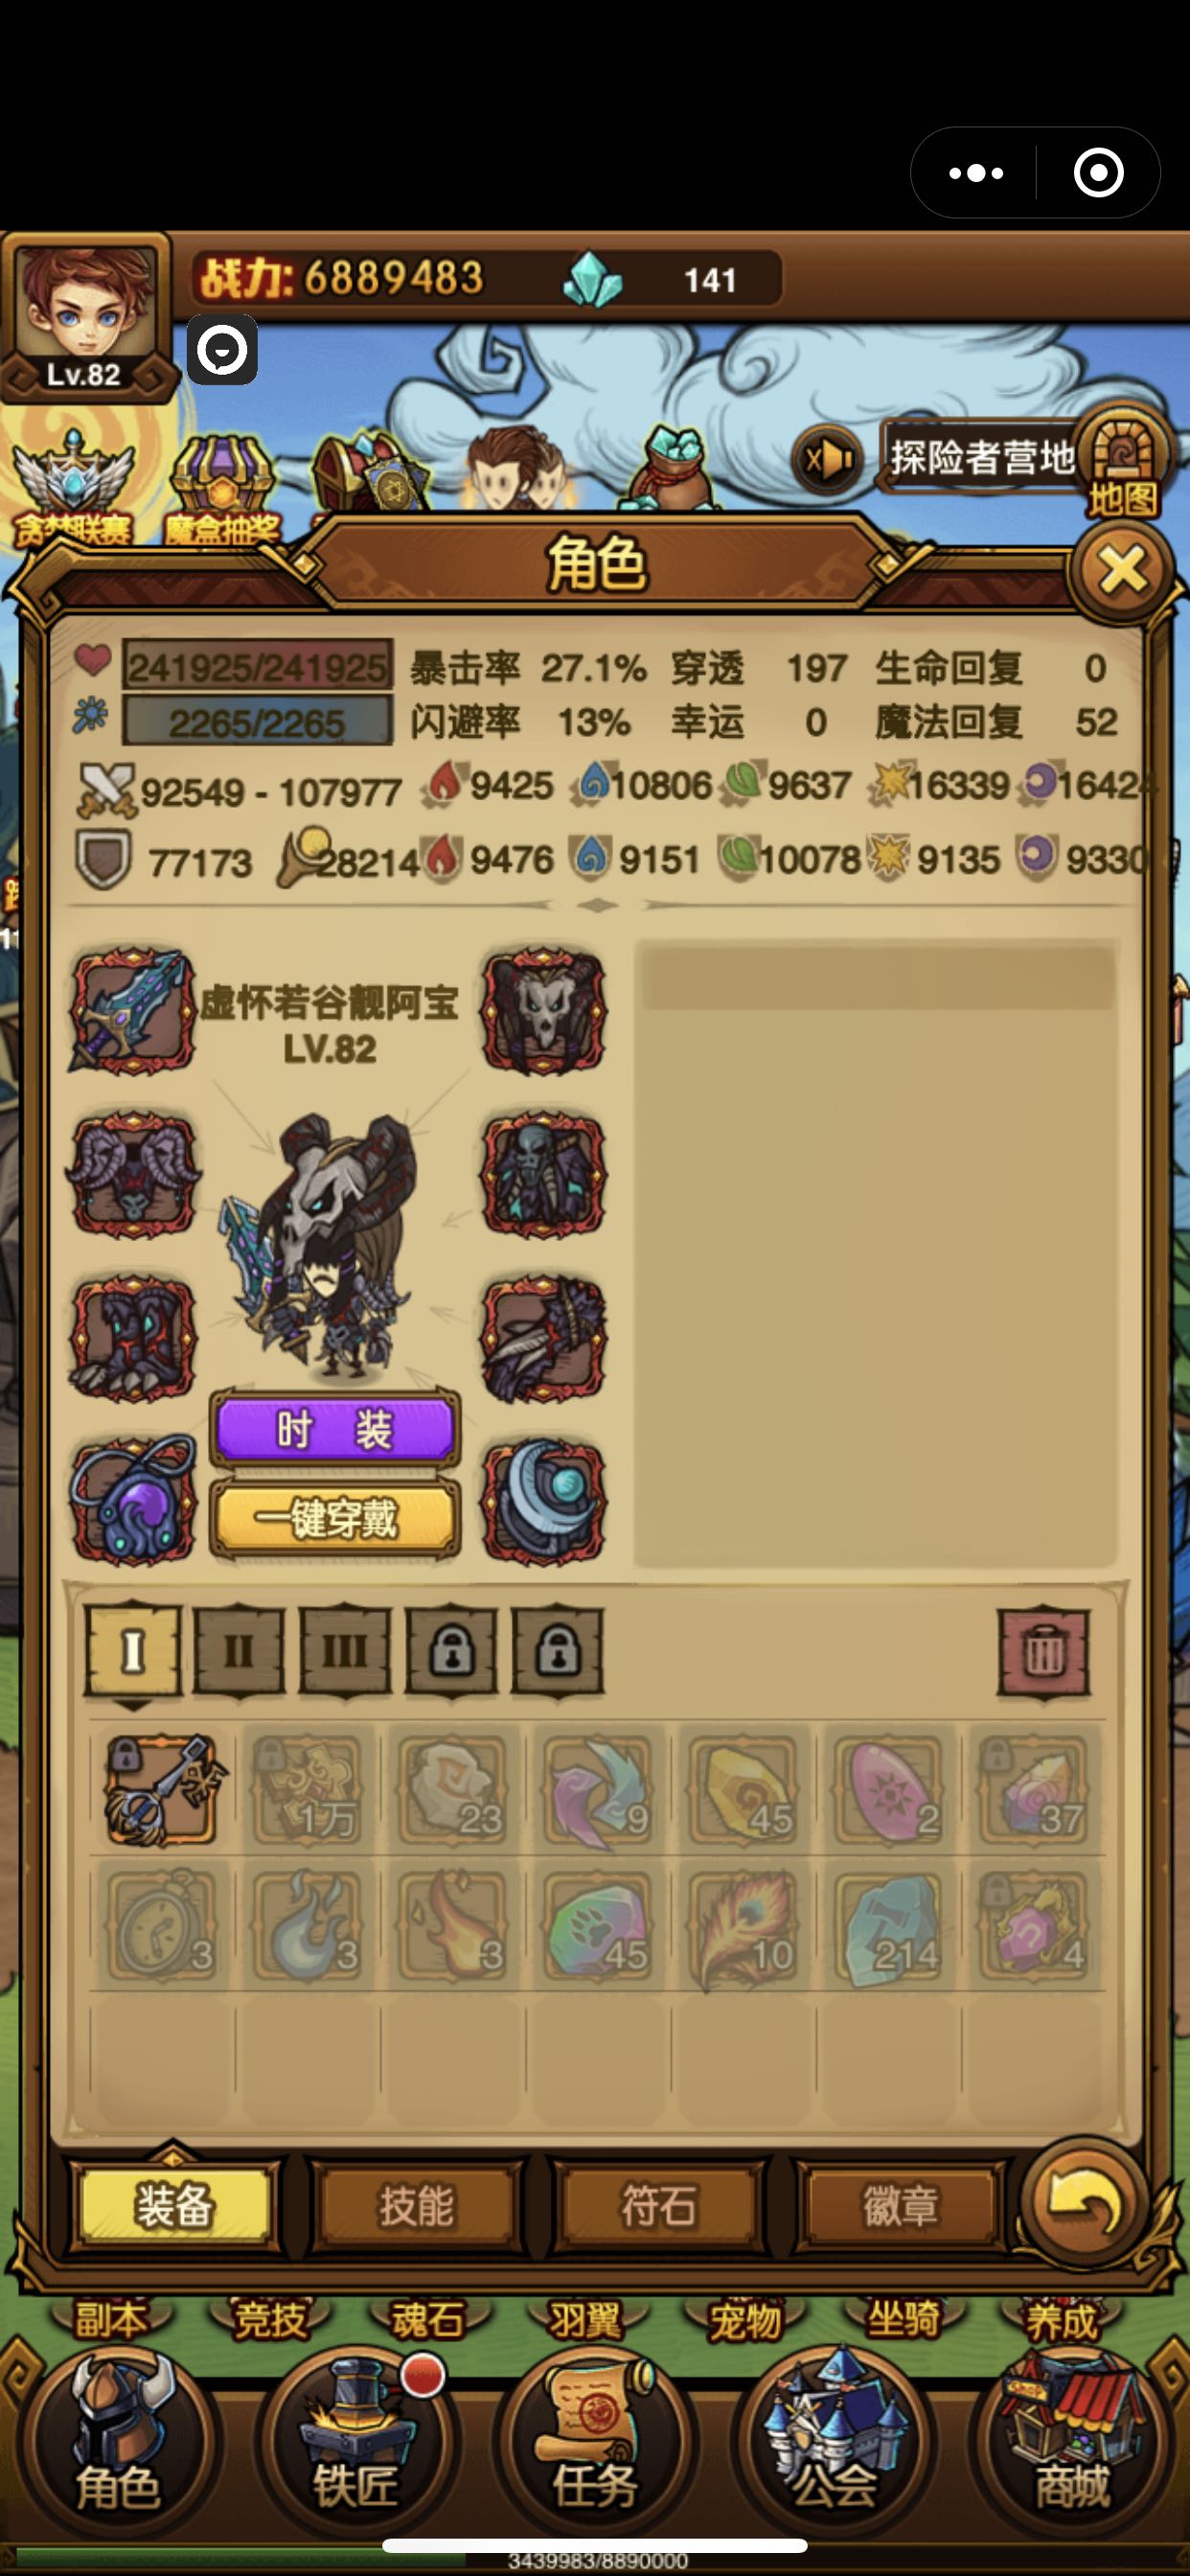Tap the first locked inventory page
Viewport: 1190px width, 2576px height.
coord(451,1652)
